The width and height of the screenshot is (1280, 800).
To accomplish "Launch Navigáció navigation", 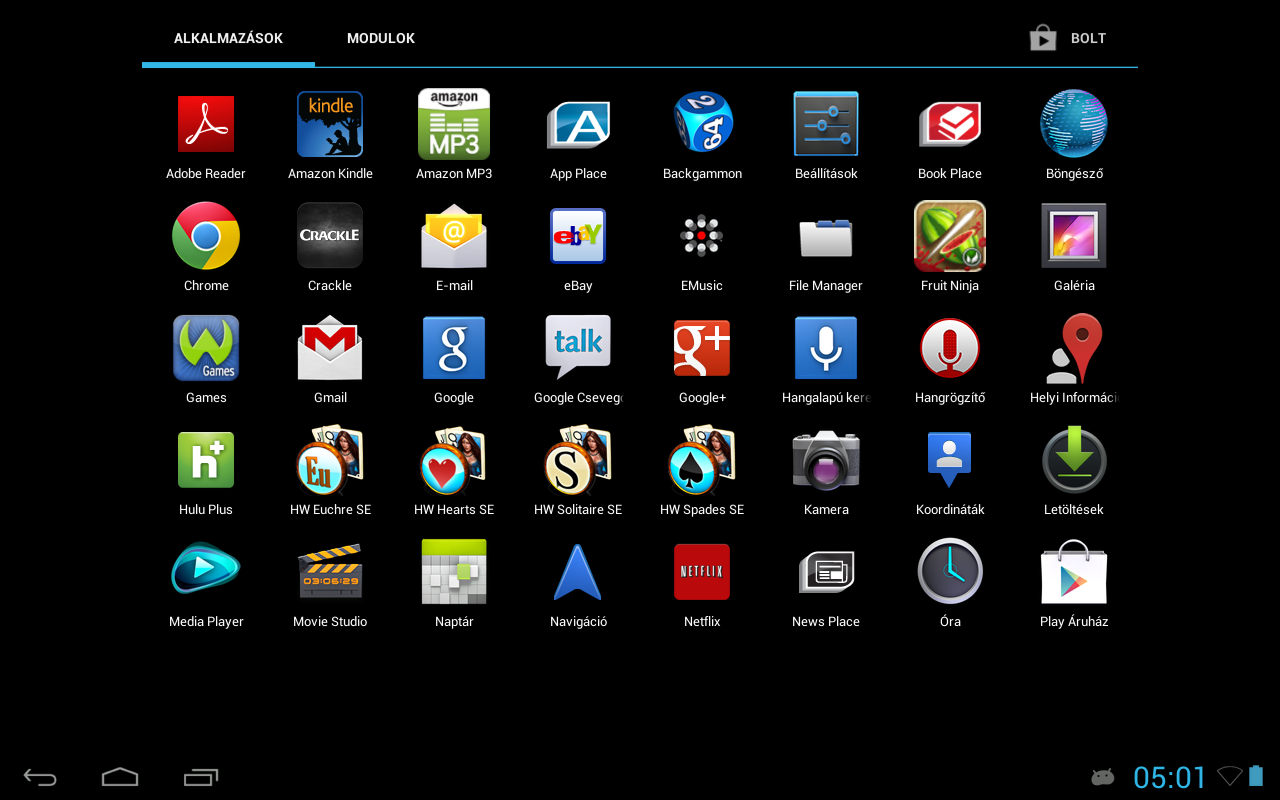I will coord(578,572).
